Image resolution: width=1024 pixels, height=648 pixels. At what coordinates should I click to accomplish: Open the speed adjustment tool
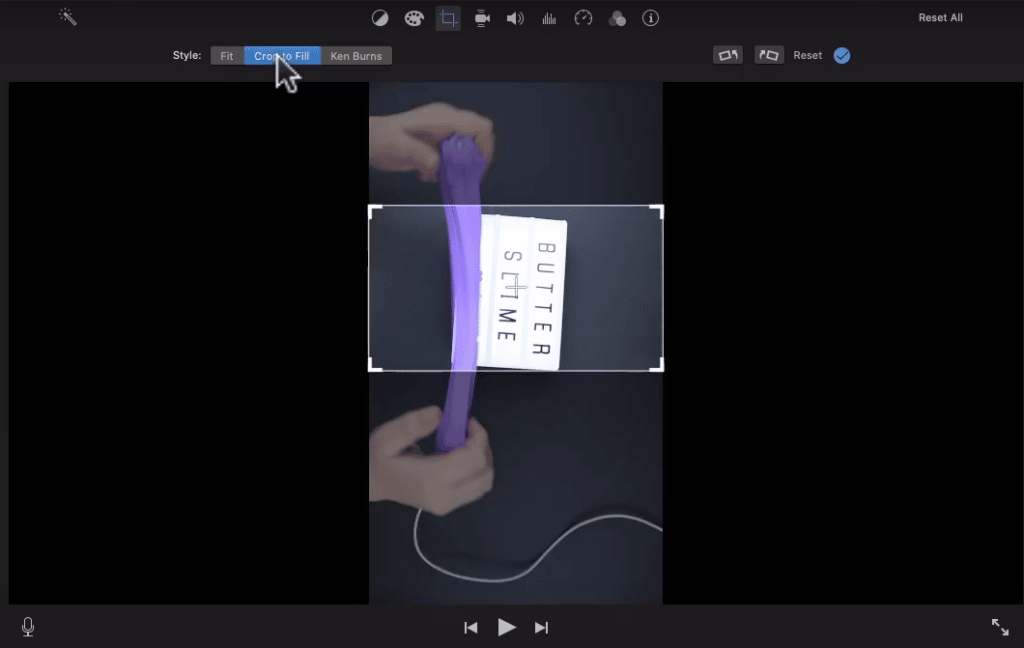click(584, 18)
